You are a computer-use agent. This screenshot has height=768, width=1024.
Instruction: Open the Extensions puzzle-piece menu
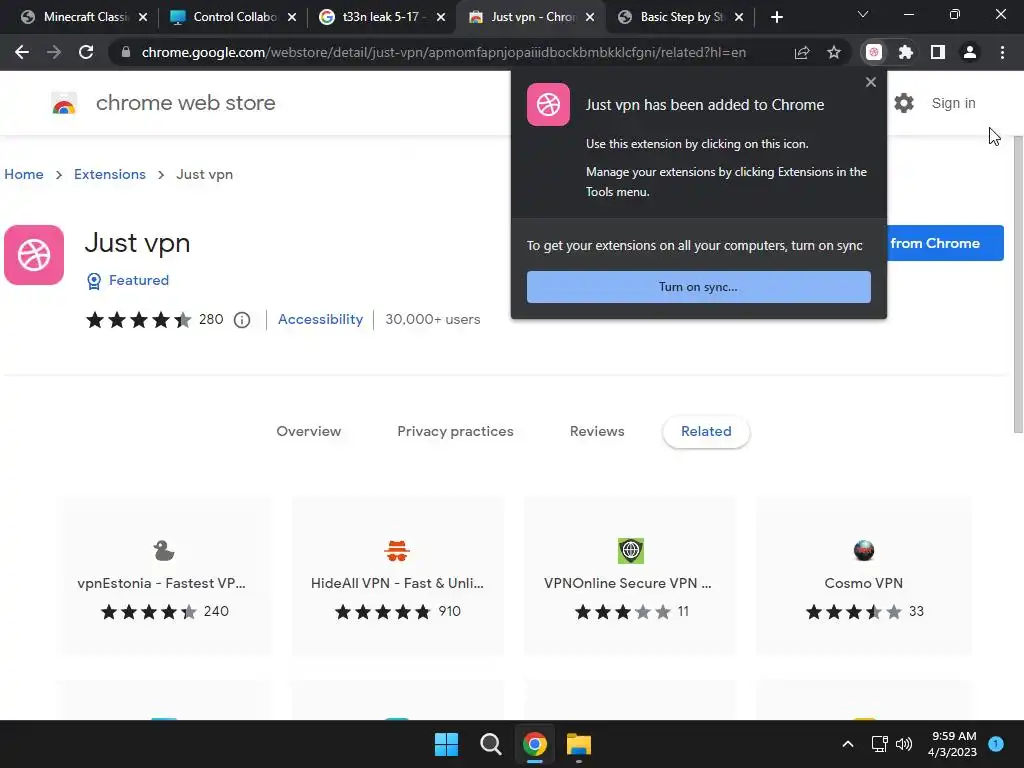(x=906, y=52)
